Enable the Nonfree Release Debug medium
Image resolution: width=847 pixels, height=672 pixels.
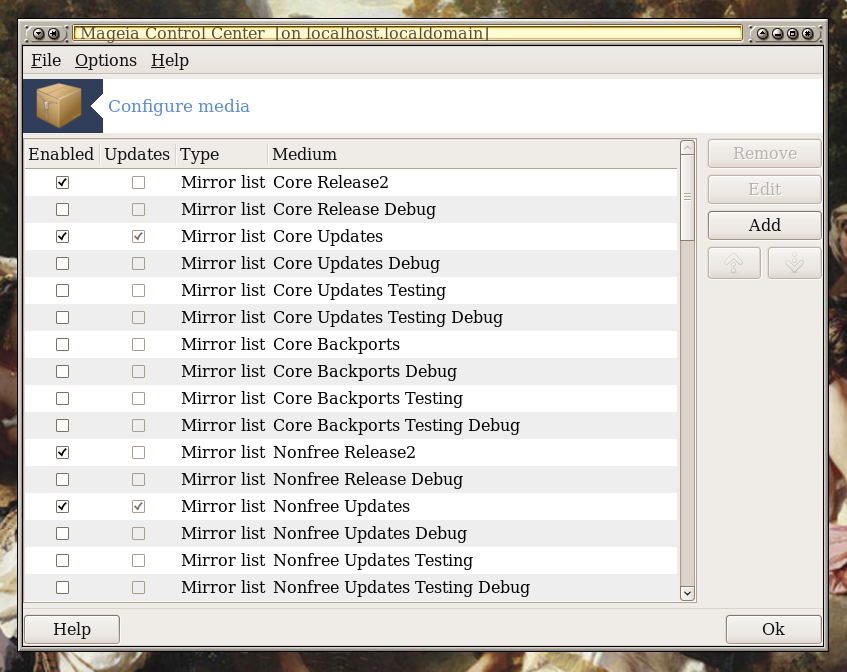(x=63, y=480)
